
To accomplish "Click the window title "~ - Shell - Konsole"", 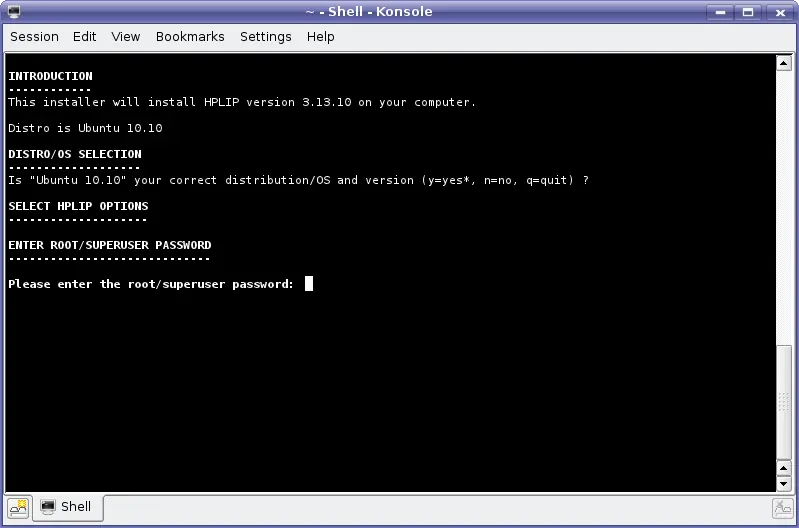I will coord(369,11).
